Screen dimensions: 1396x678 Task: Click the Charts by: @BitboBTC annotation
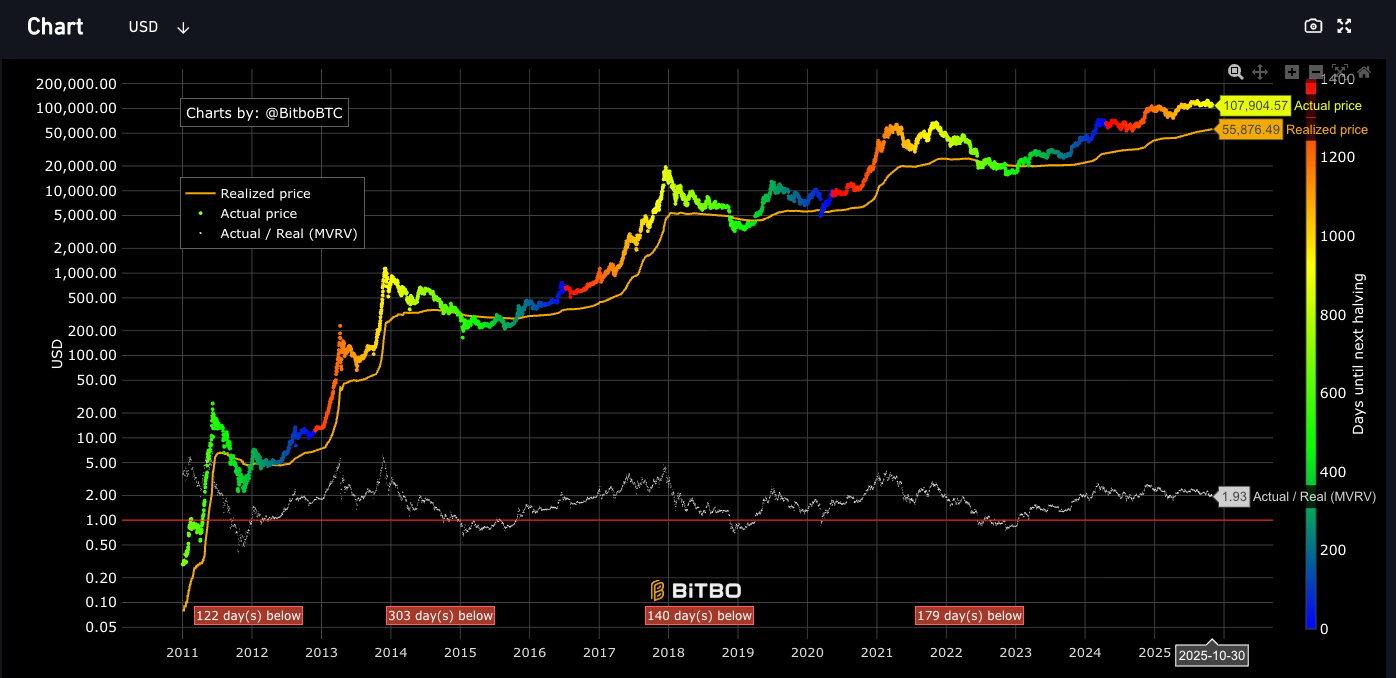coord(264,113)
